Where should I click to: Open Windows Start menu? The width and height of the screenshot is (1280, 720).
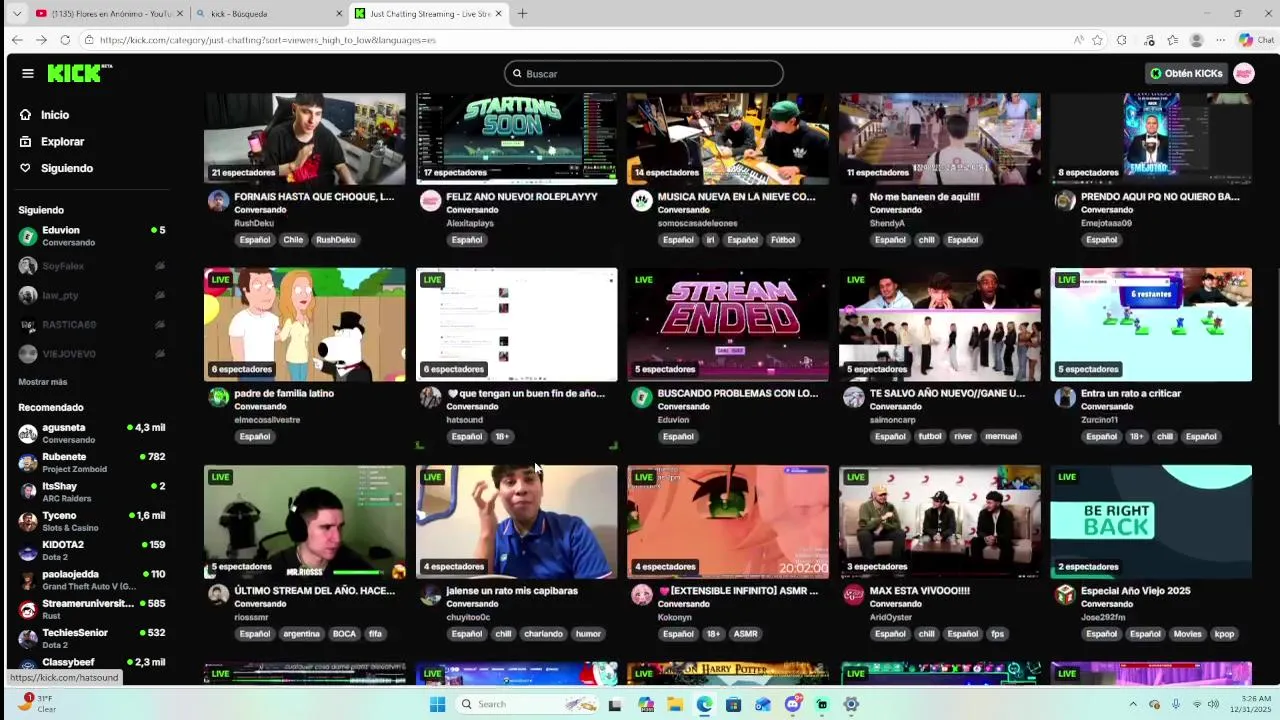pos(437,704)
